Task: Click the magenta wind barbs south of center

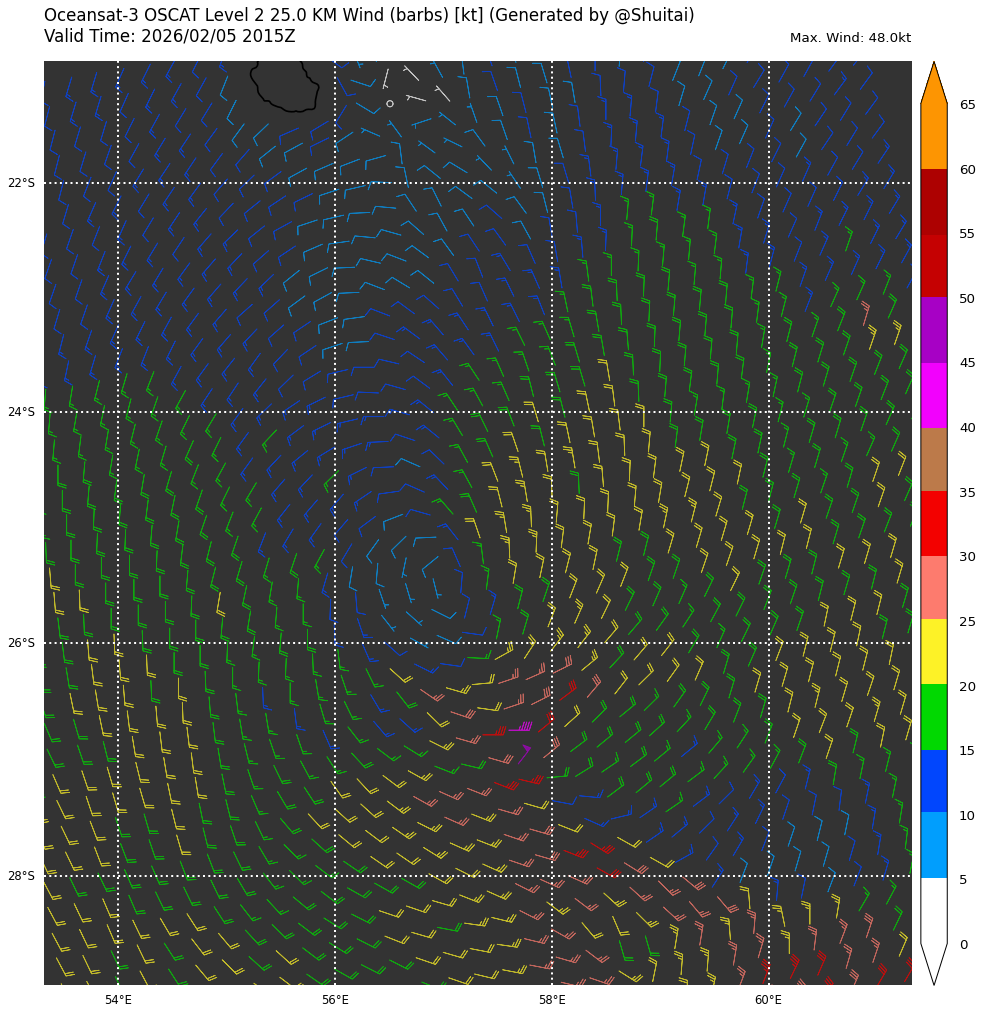Action: [x=521, y=727]
